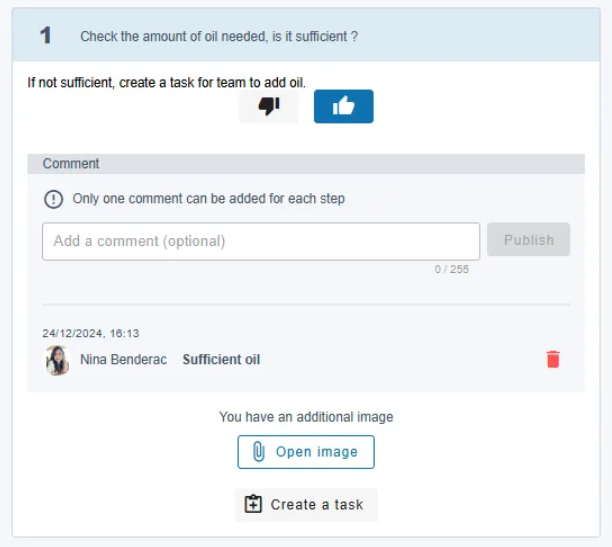Click the exclamation info icon
This screenshot has width=612, height=547.
click(x=53, y=199)
